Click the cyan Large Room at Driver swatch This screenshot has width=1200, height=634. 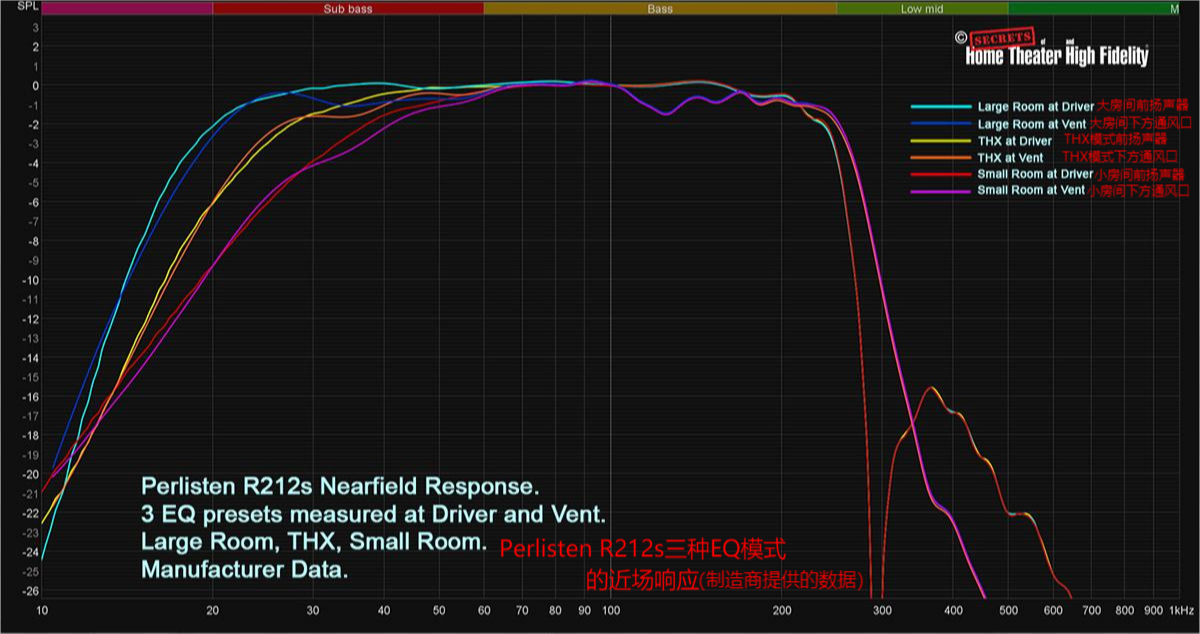point(940,106)
